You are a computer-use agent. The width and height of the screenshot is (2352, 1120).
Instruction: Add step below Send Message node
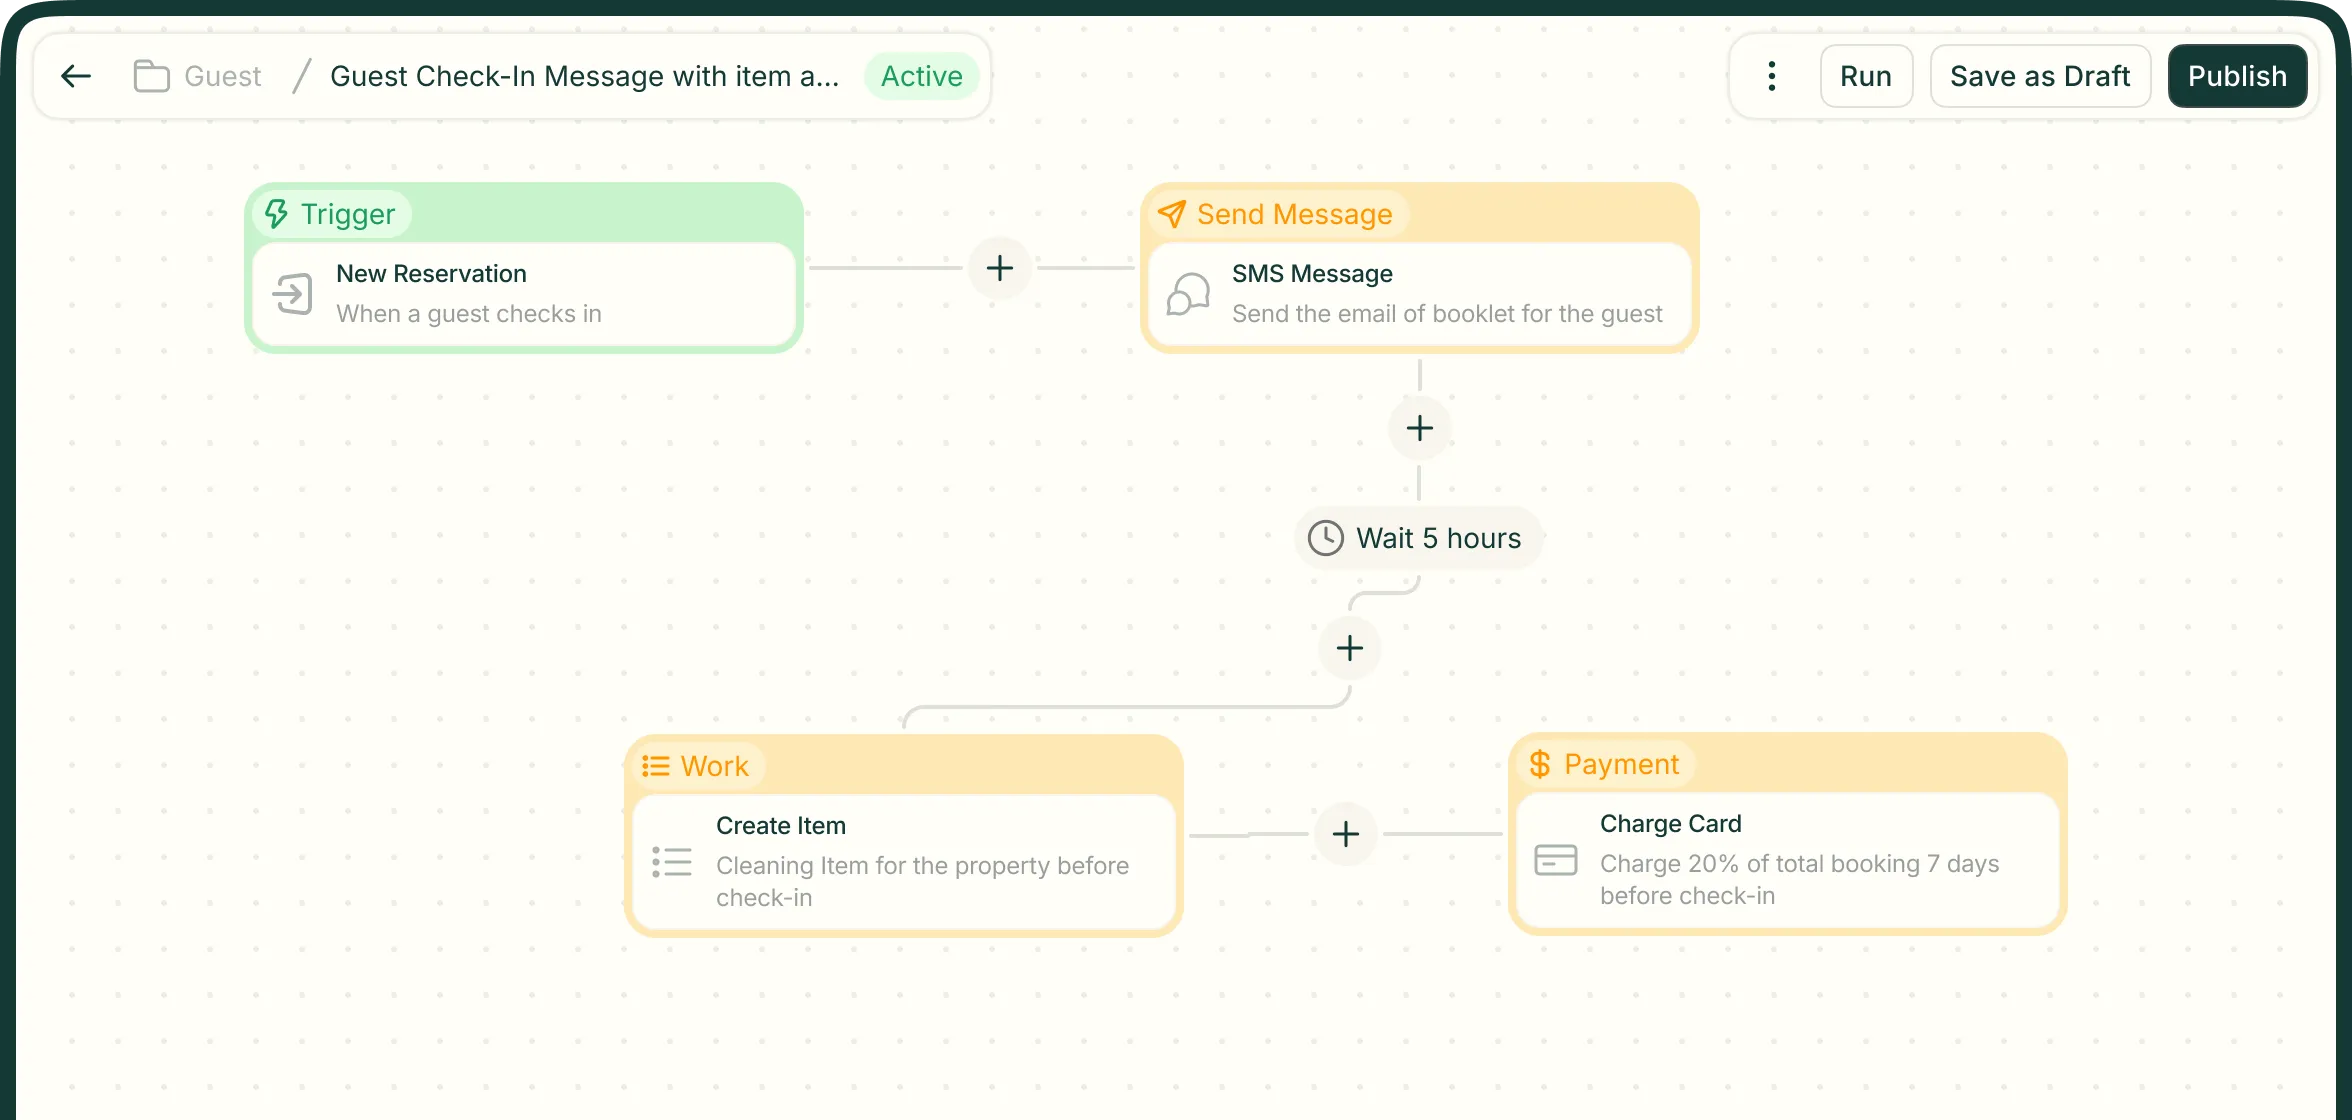(1419, 428)
